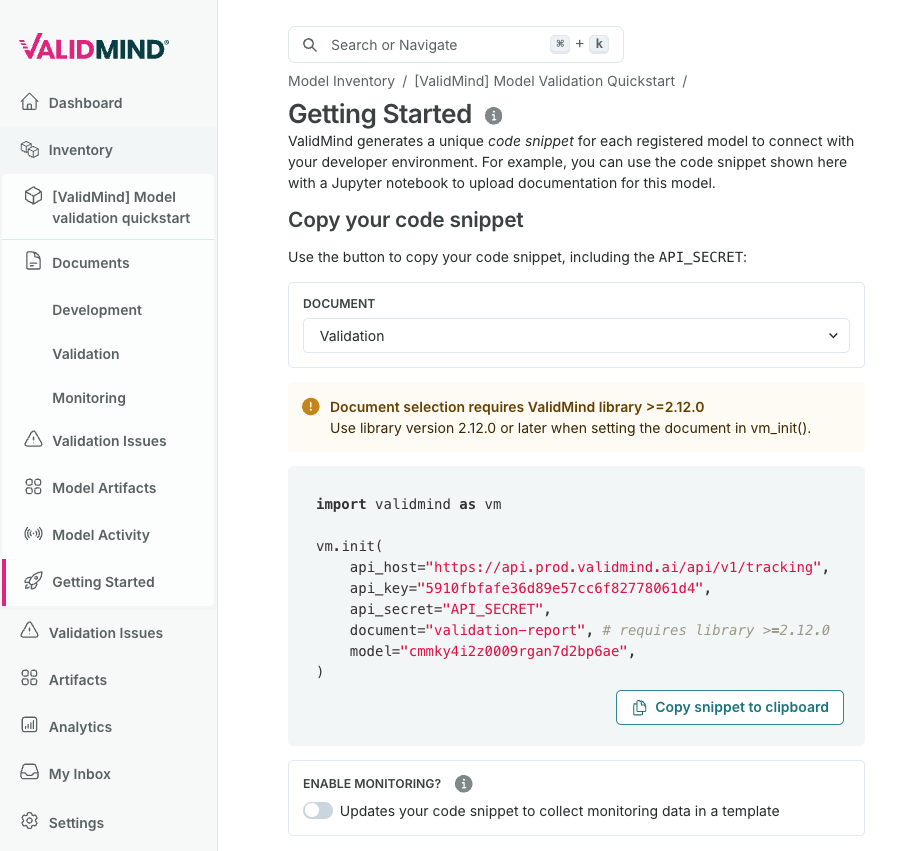
Task: Click the Settings gear icon
Action: [29, 821]
